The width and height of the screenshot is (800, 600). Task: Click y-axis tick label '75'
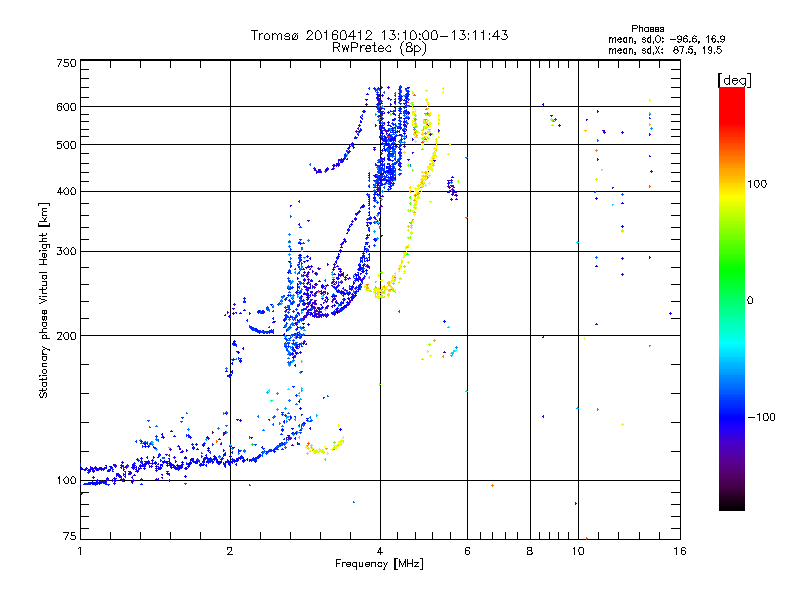tap(70, 536)
